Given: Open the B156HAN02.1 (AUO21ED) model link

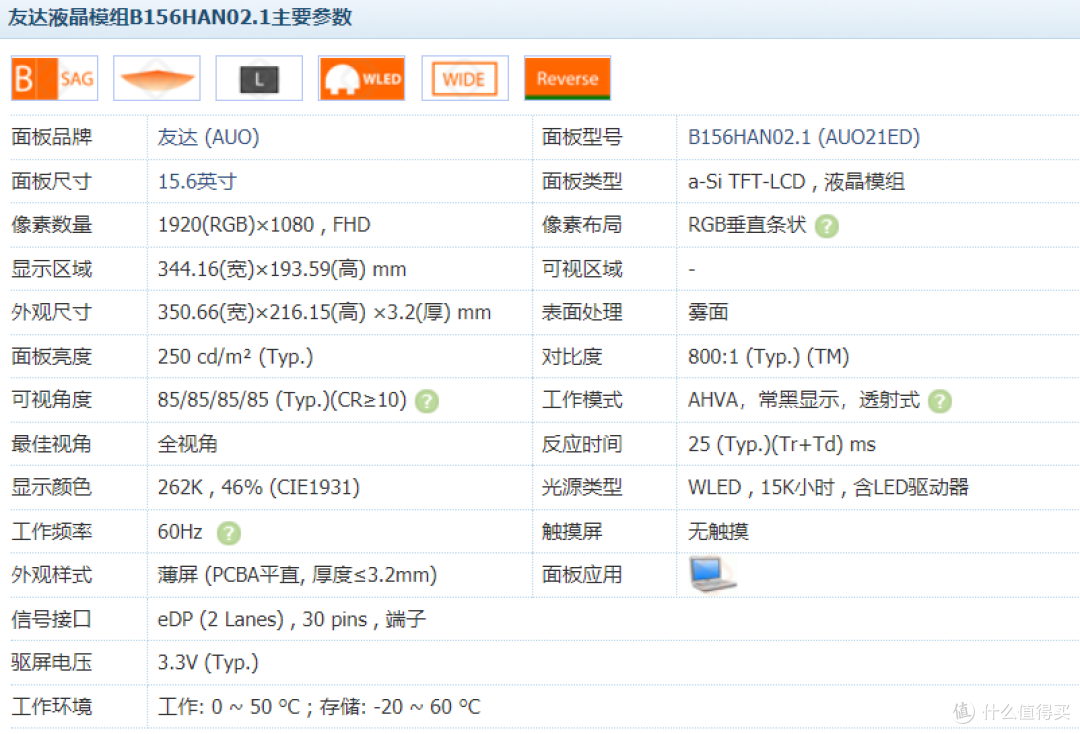Looking at the screenshot, I should click(804, 137).
